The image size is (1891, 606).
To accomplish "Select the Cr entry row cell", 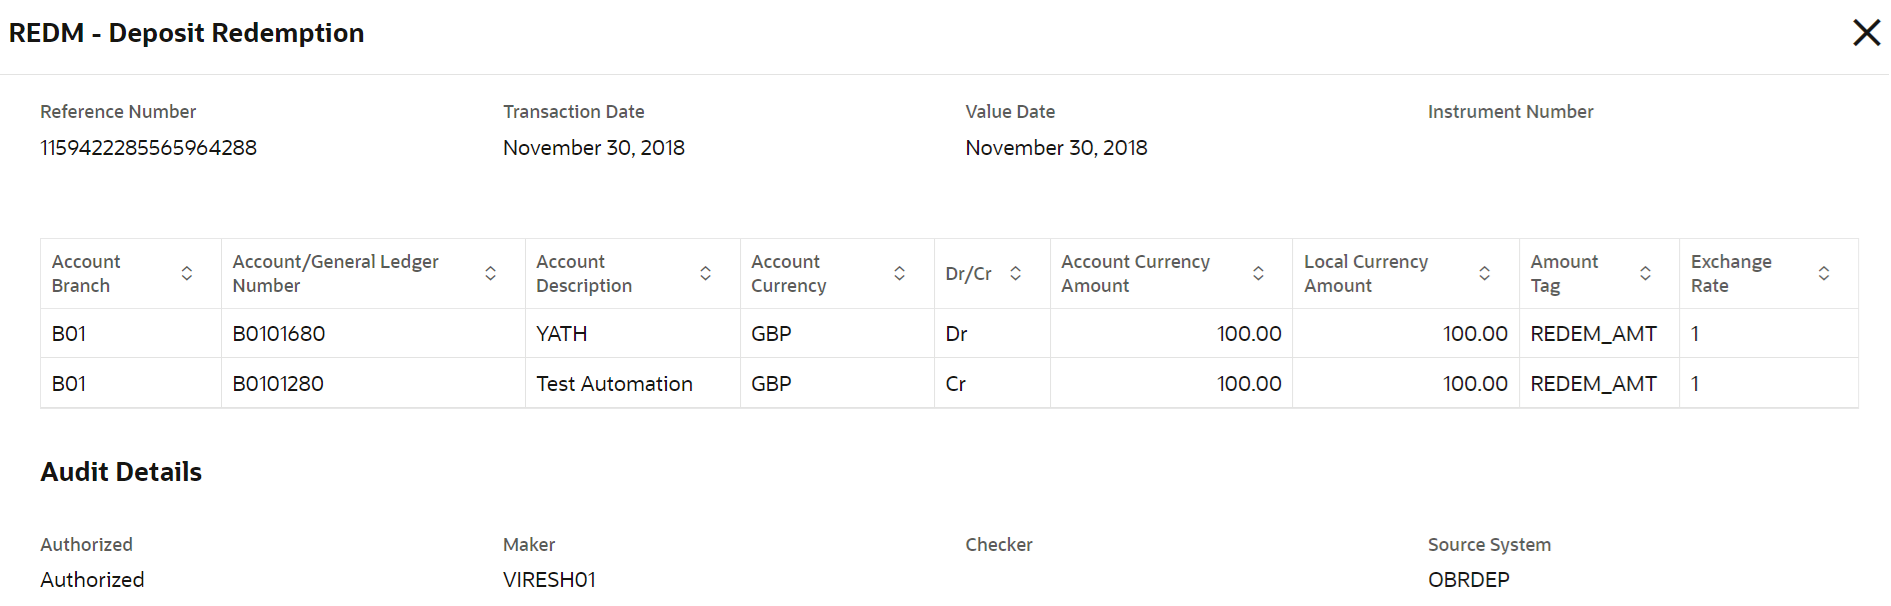I will [x=956, y=384].
